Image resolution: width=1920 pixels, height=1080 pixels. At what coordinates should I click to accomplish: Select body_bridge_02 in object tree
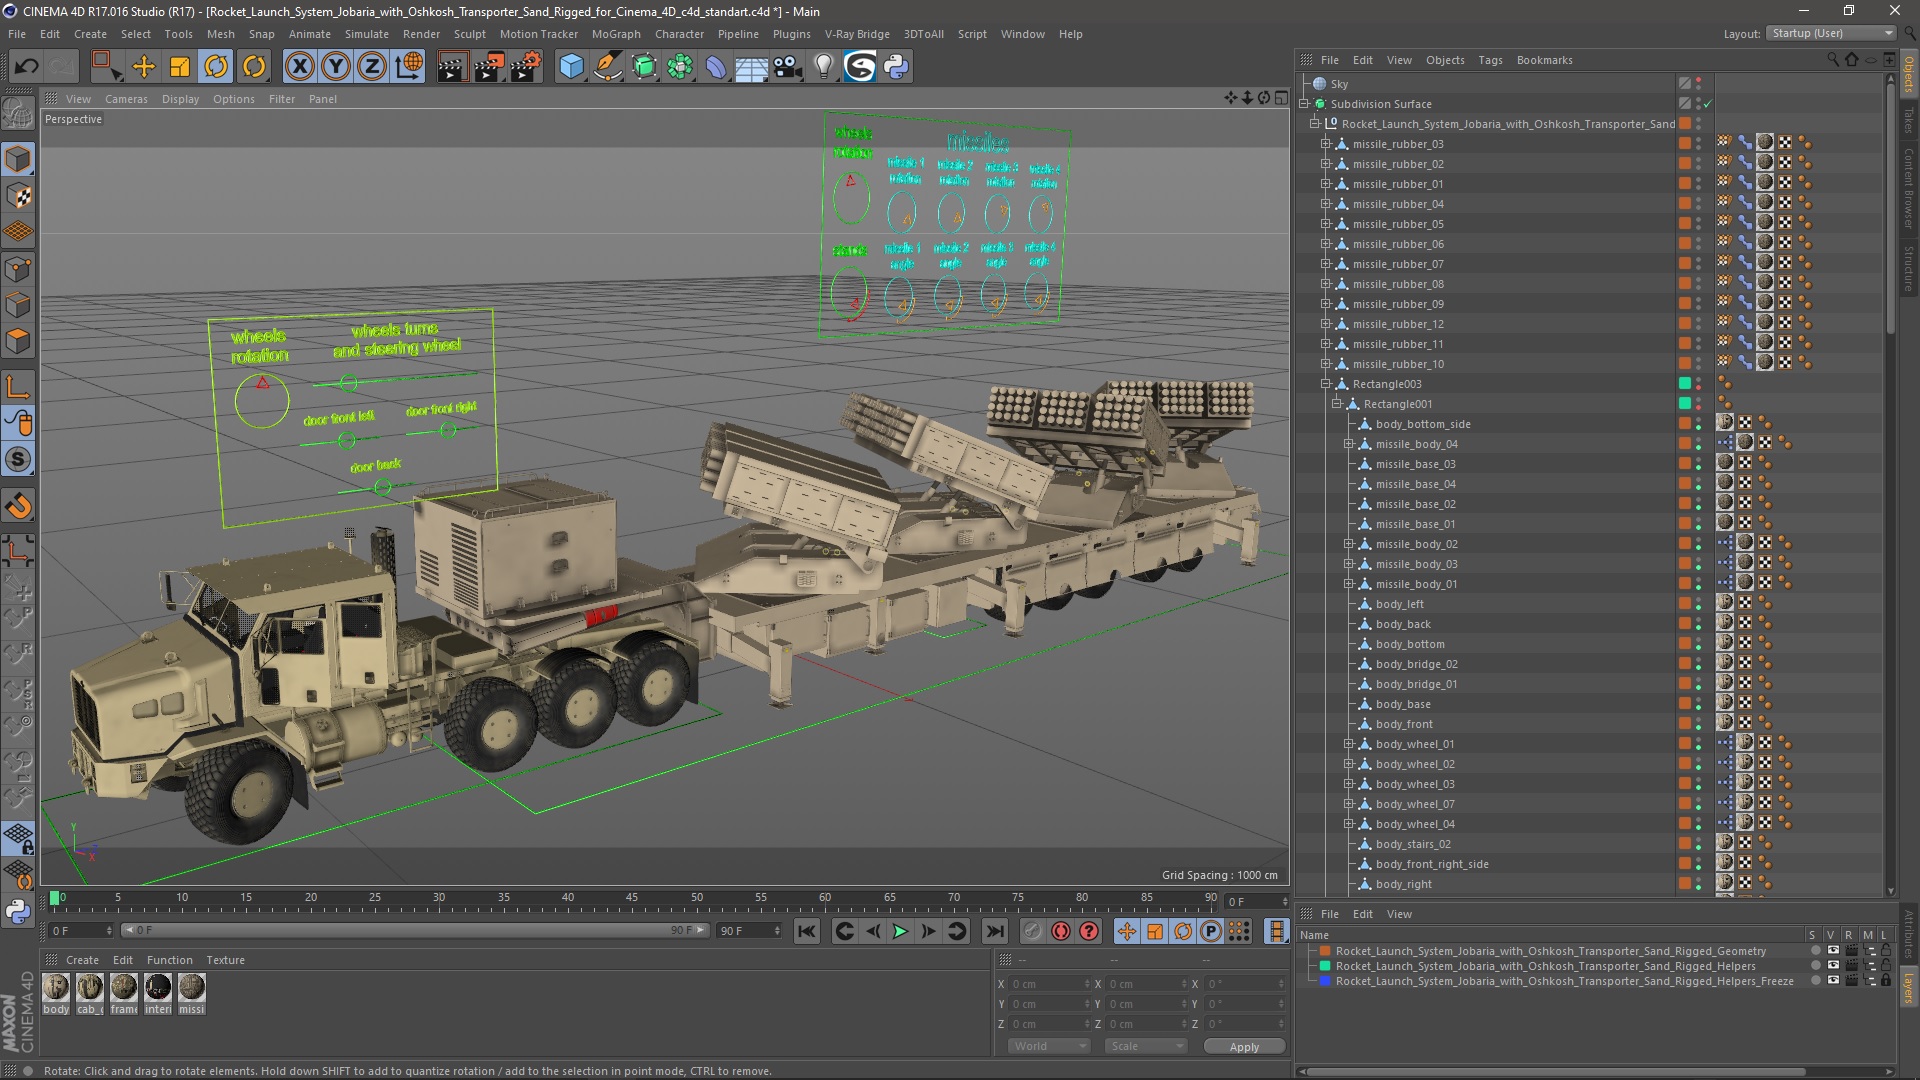[1416, 664]
